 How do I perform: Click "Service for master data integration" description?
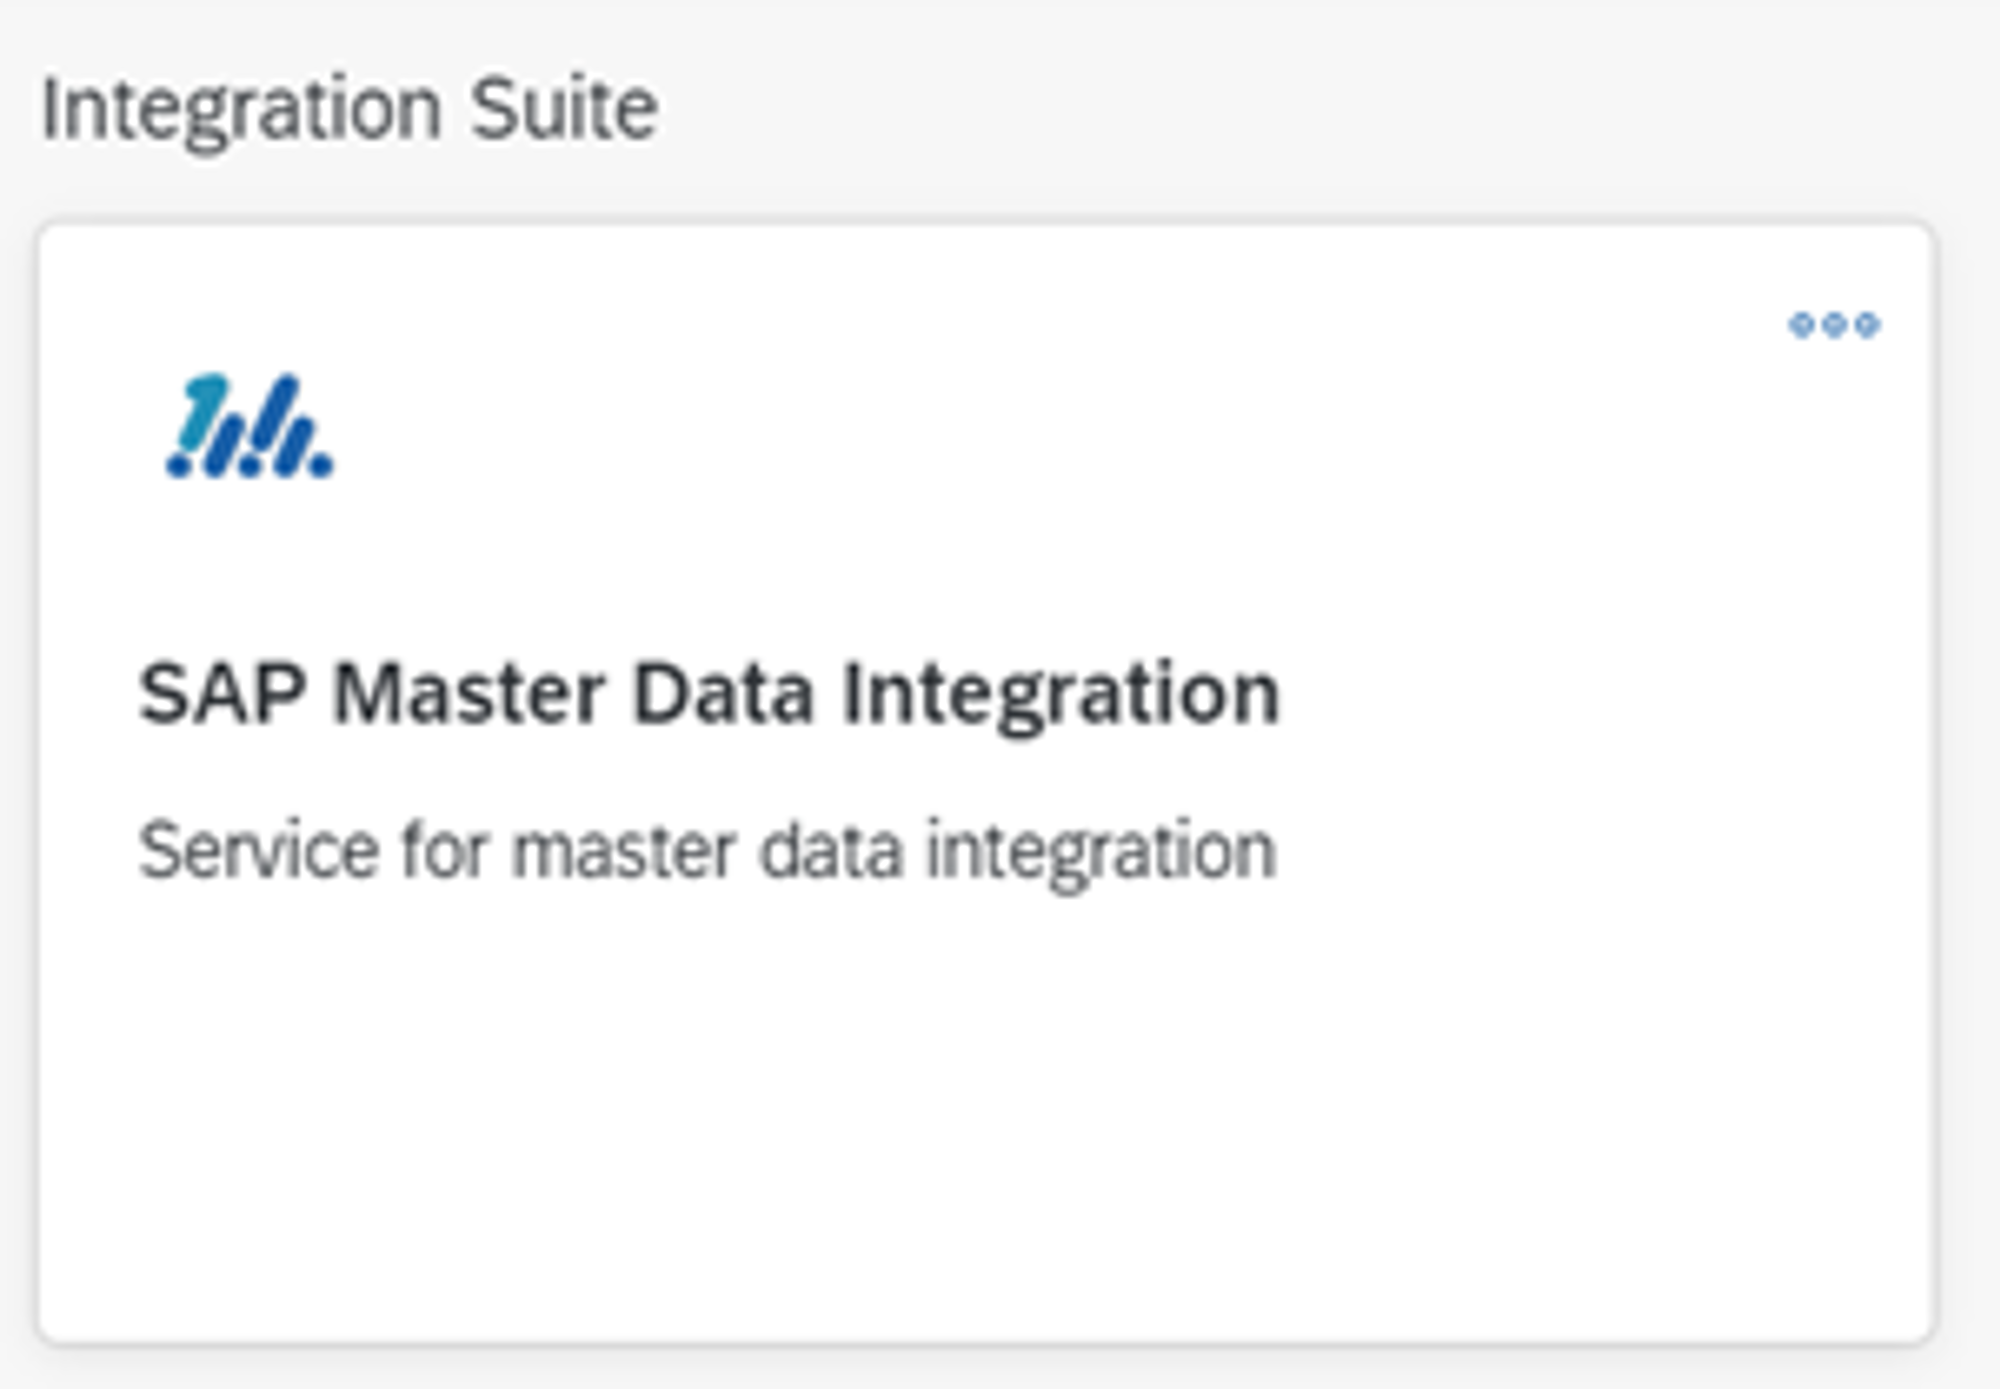[706, 852]
